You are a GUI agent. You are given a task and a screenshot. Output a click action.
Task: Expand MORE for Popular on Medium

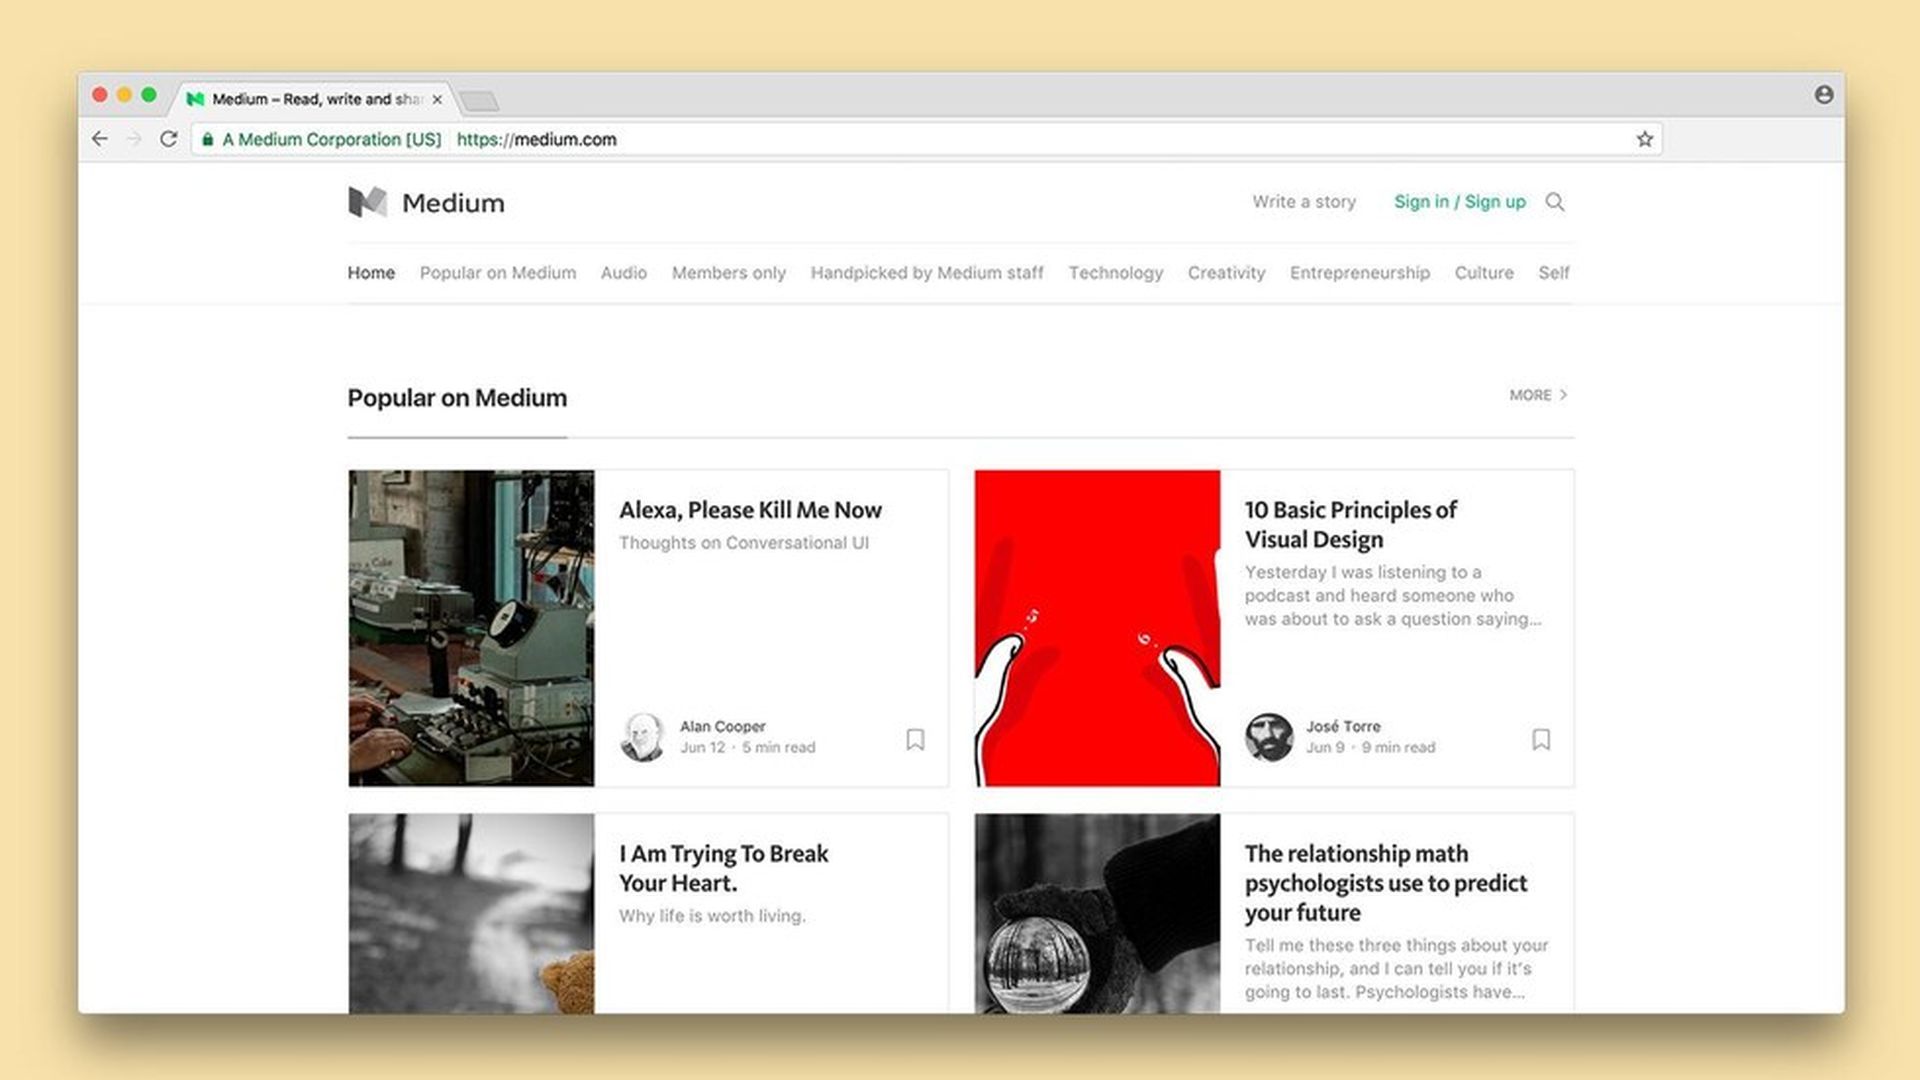[1538, 395]
